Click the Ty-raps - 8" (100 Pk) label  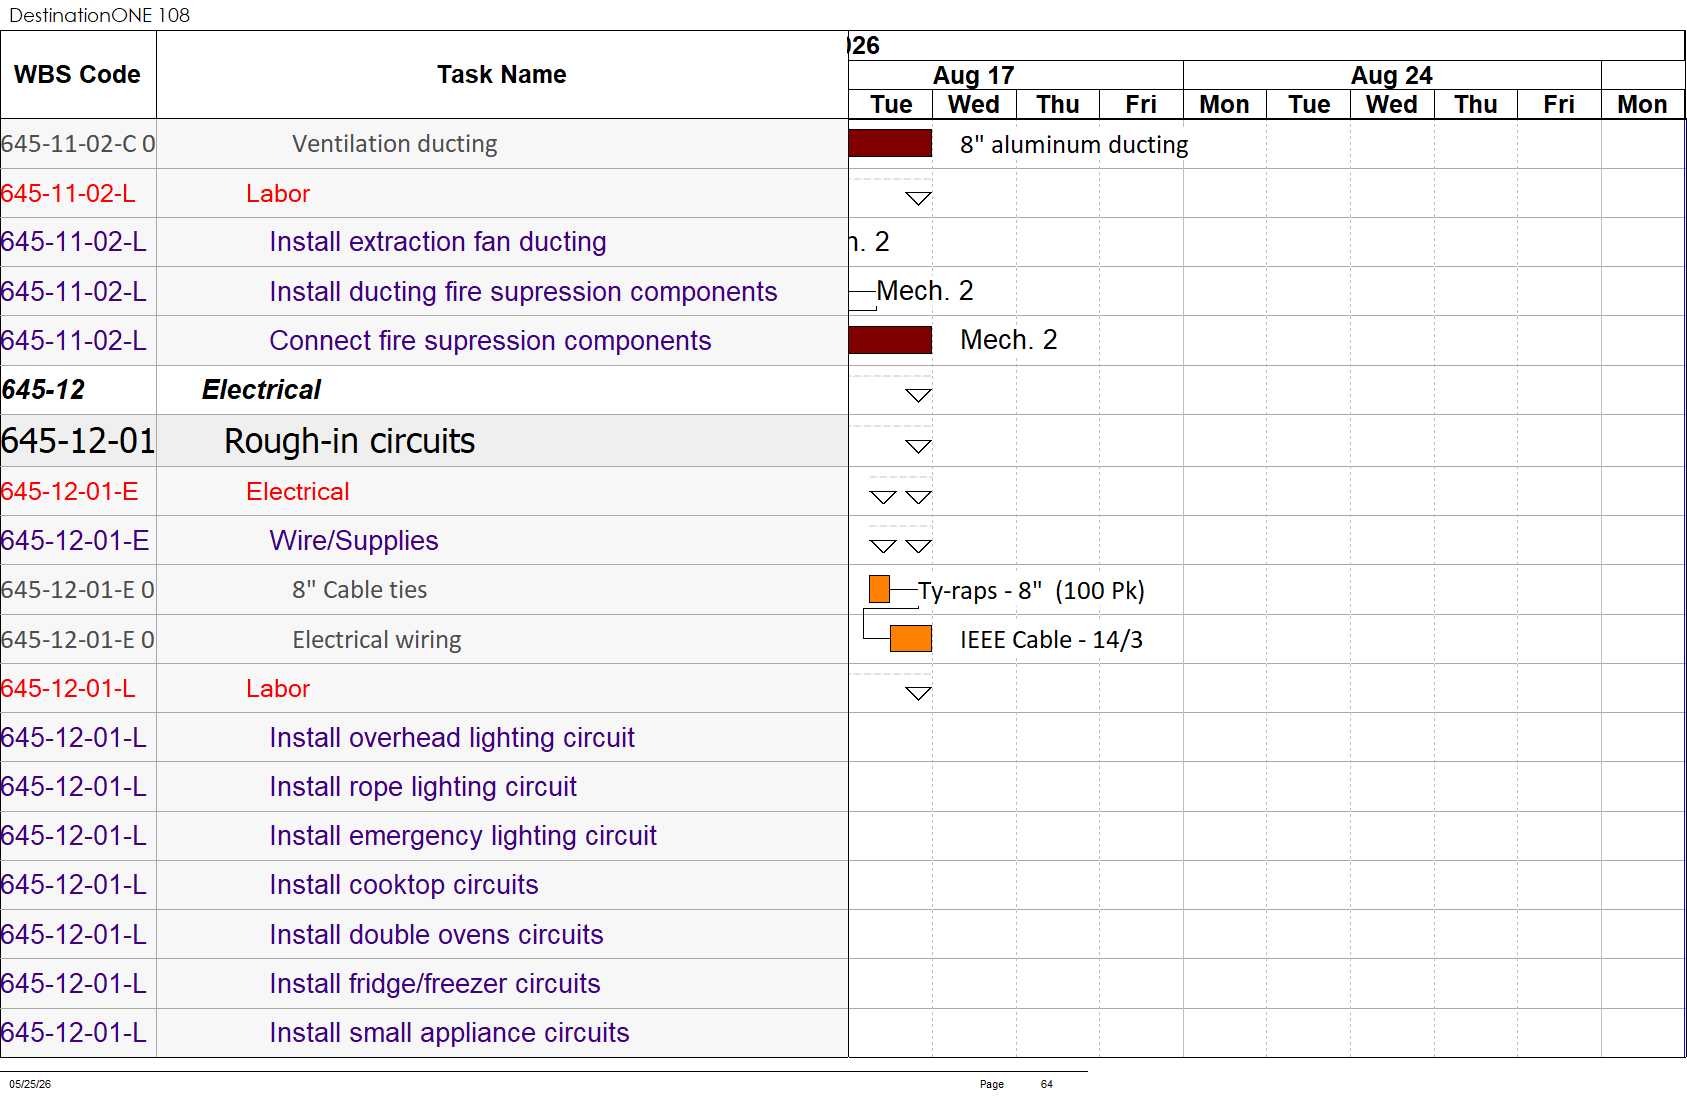(1031, 591)
